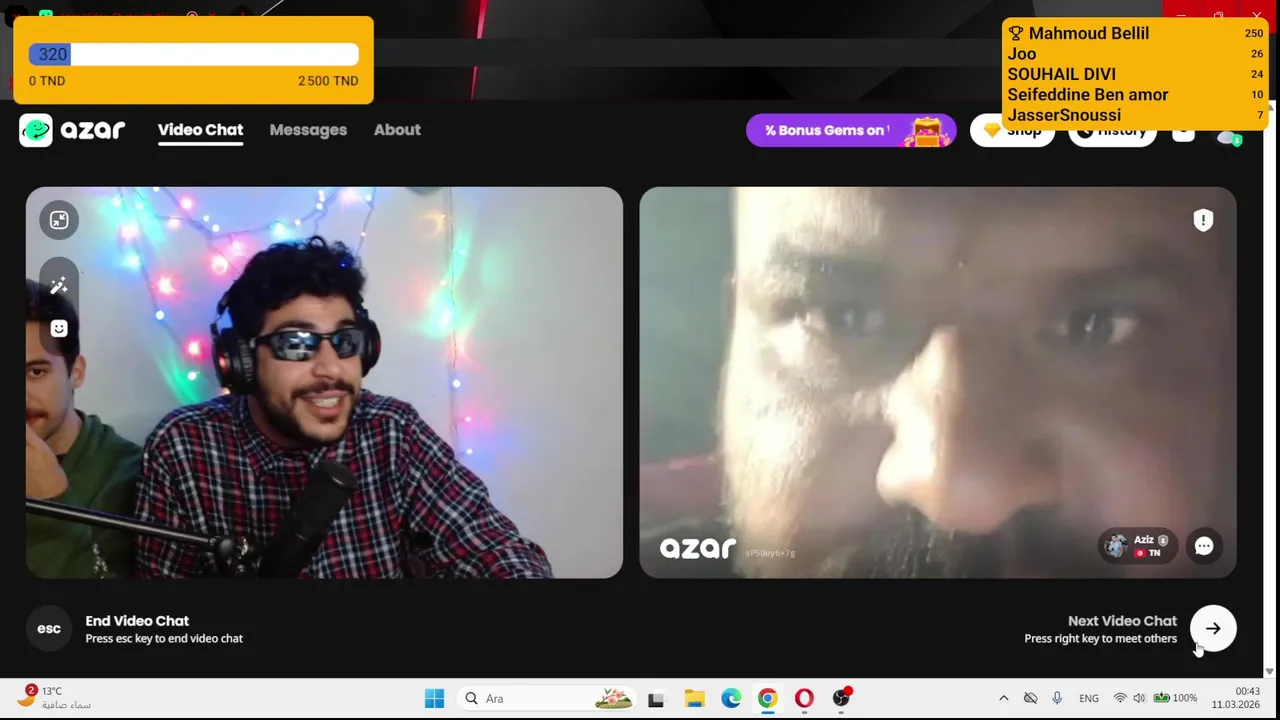Screen dimensions: 1280x720
Task: Click your own webcam video feed
Action: [x=324, y=382]
